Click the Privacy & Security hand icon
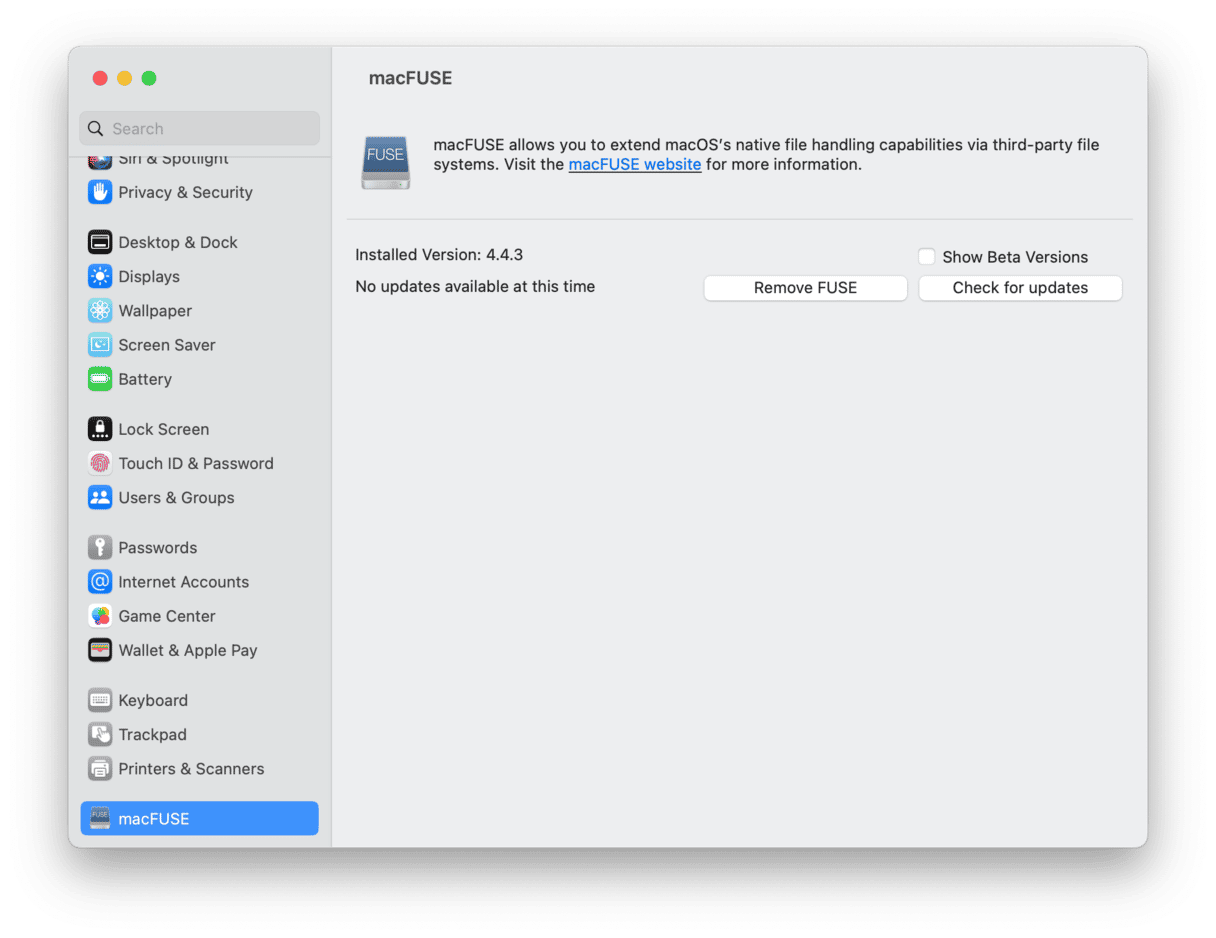This screenshot has width=1216, height=938. pyautogui.click(x=100, y=192)
